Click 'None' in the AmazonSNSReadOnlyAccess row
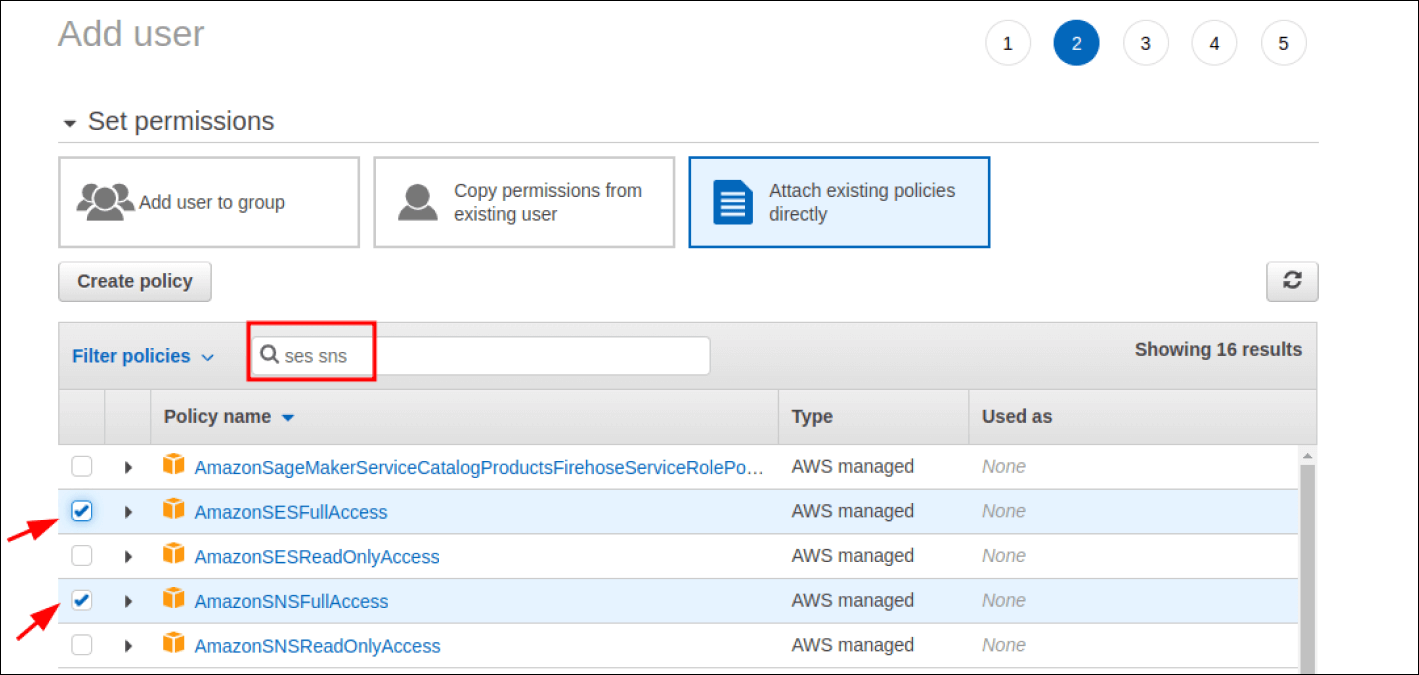Screen dimensions: 1419x675 click(1004, 645)
